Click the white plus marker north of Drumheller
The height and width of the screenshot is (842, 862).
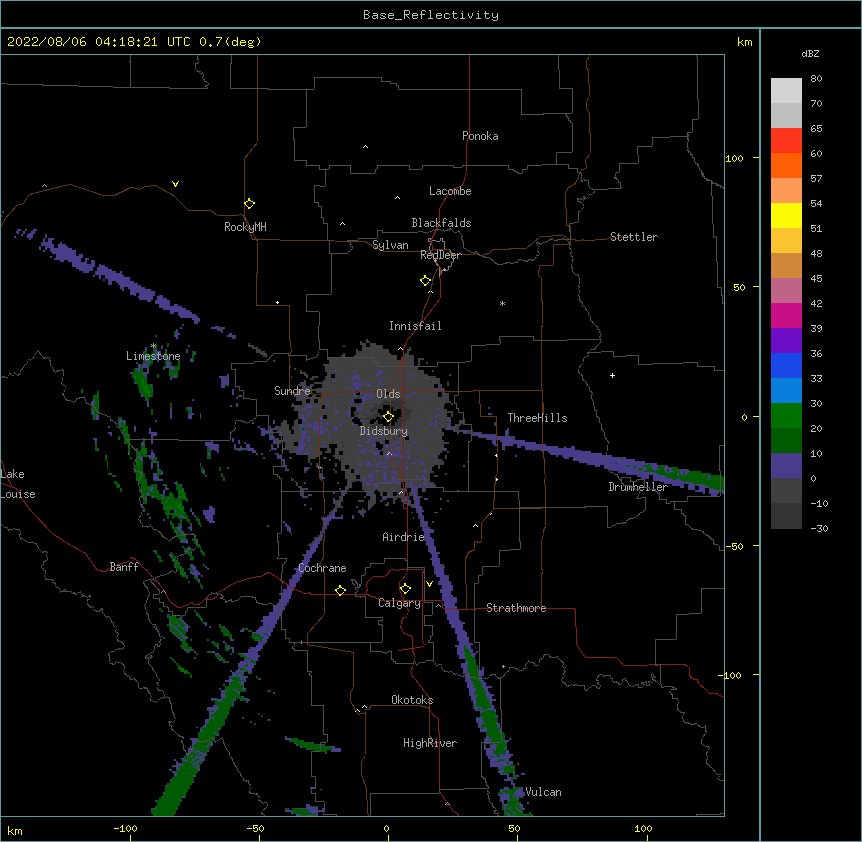(612, 375)
